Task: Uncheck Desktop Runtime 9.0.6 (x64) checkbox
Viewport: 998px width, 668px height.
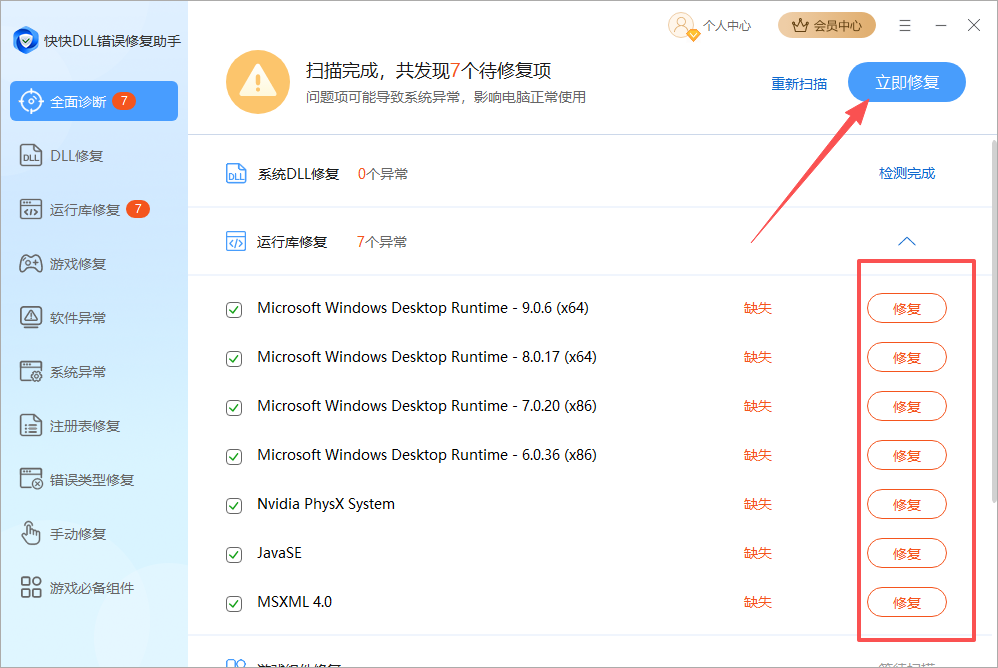Action: [x=234, y=310]
